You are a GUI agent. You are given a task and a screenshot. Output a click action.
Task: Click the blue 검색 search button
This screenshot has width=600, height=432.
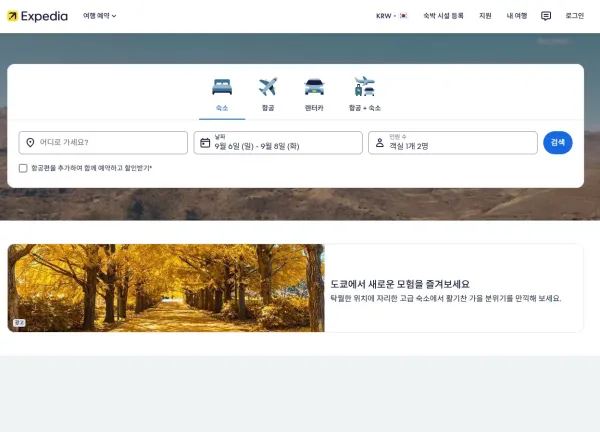click(558, 143)
